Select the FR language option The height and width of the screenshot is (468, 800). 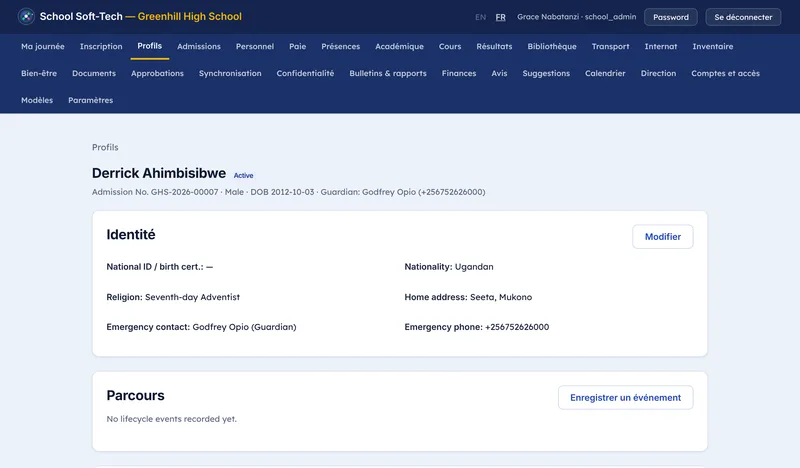501,17
